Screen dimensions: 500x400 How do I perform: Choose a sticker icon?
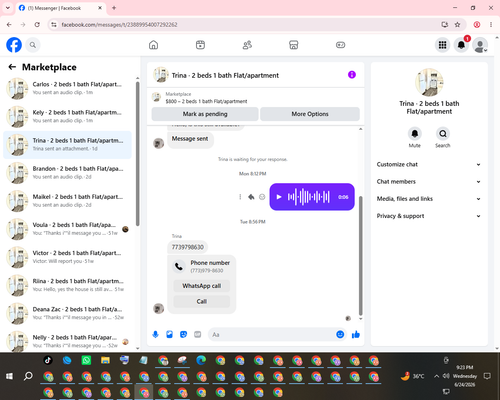pos(183,334)
